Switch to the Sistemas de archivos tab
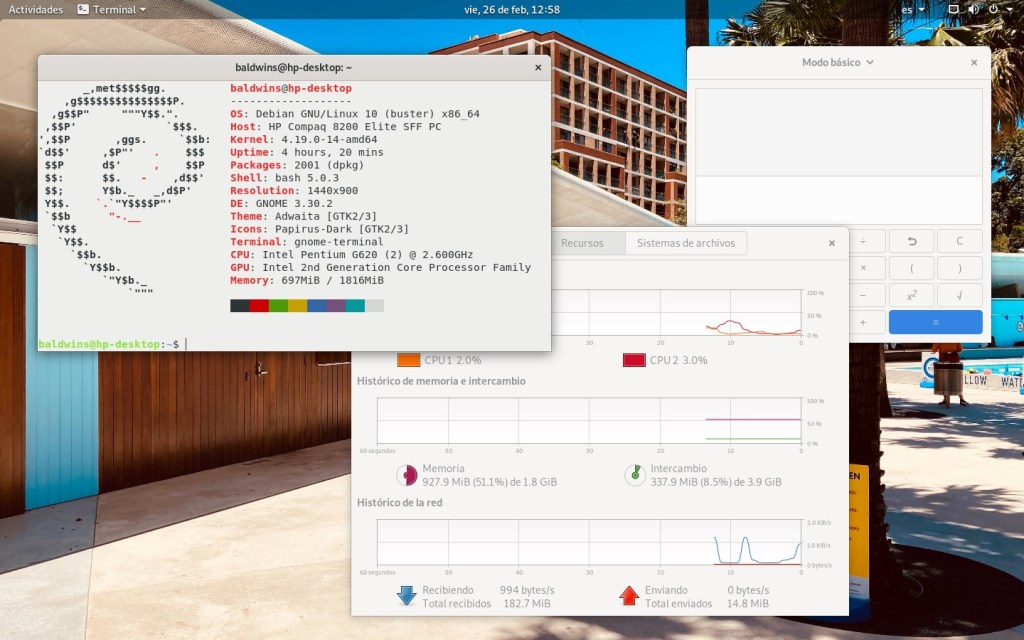This screenshot has width=1024, height=640. (685, 243)
